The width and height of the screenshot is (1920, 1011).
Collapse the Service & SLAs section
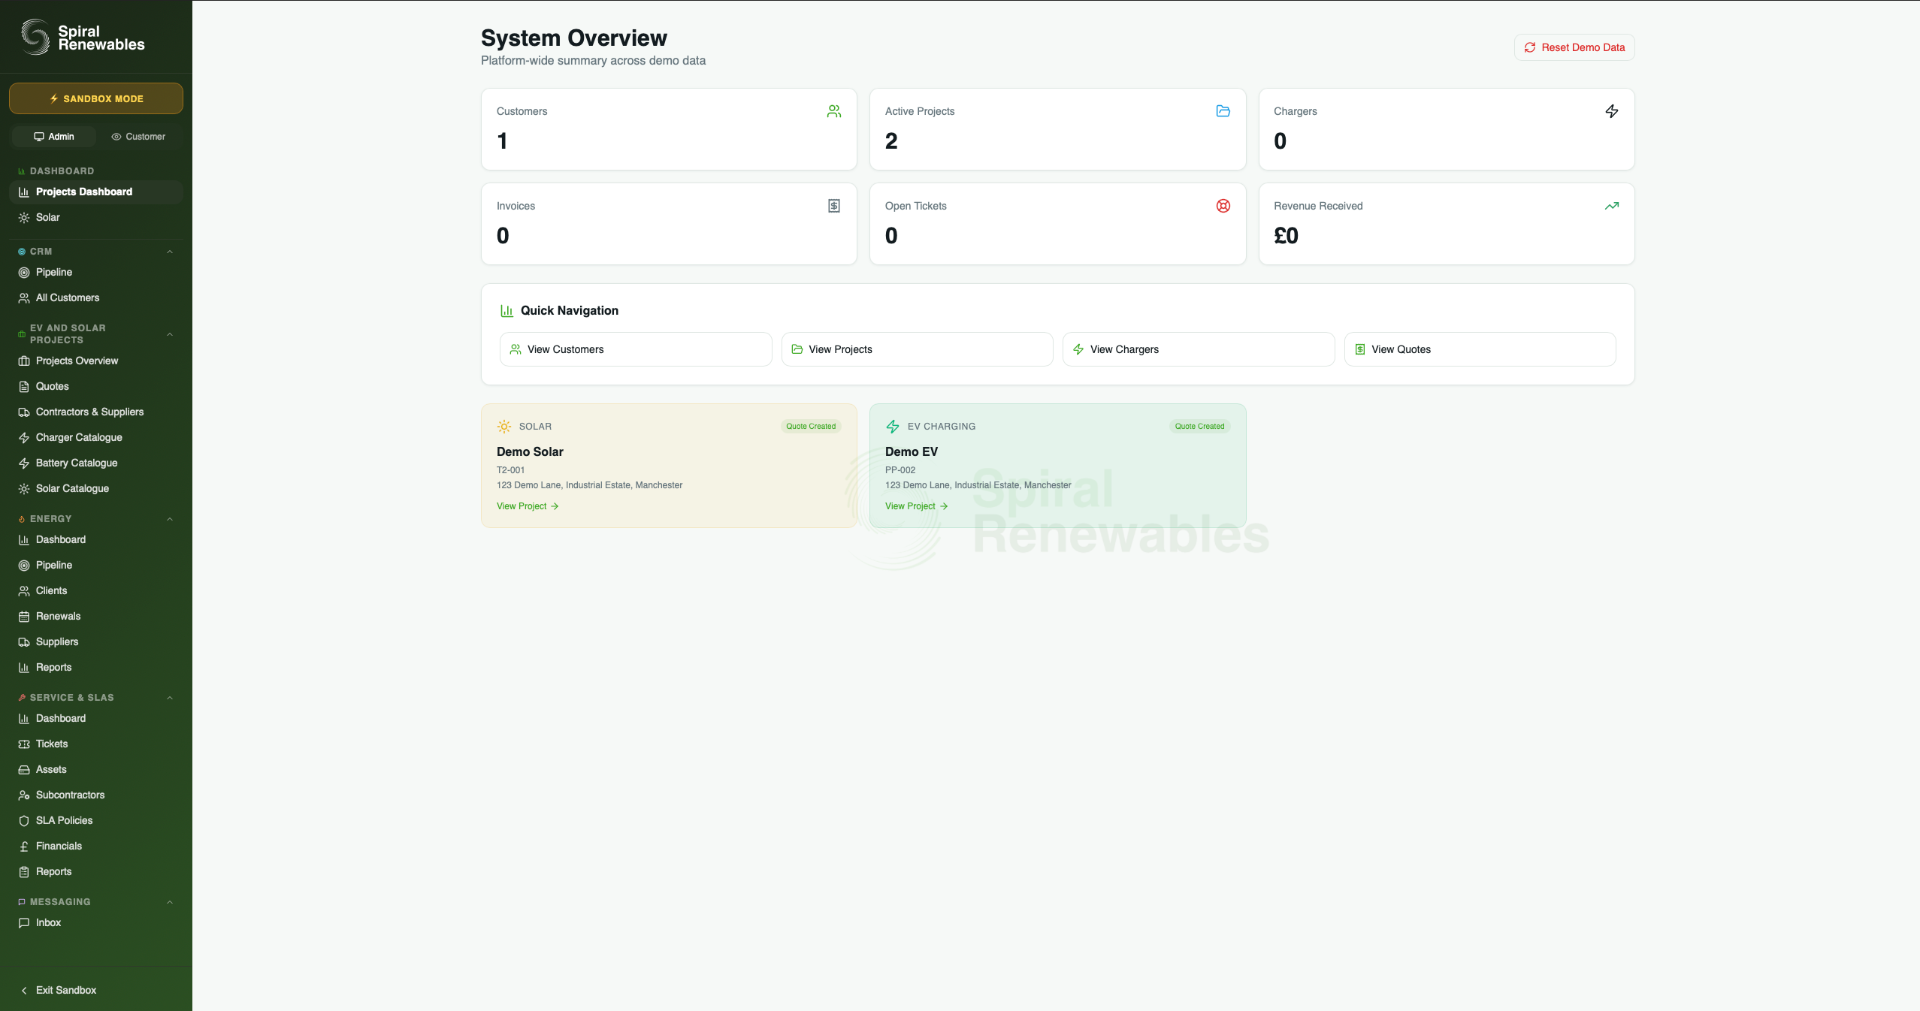click(x=170, y=698)
